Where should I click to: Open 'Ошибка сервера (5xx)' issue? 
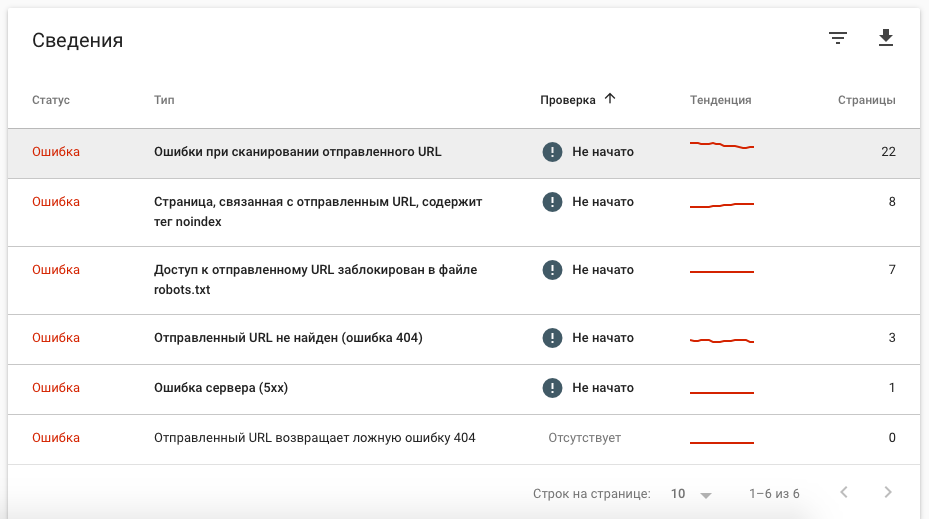[221, 388]
